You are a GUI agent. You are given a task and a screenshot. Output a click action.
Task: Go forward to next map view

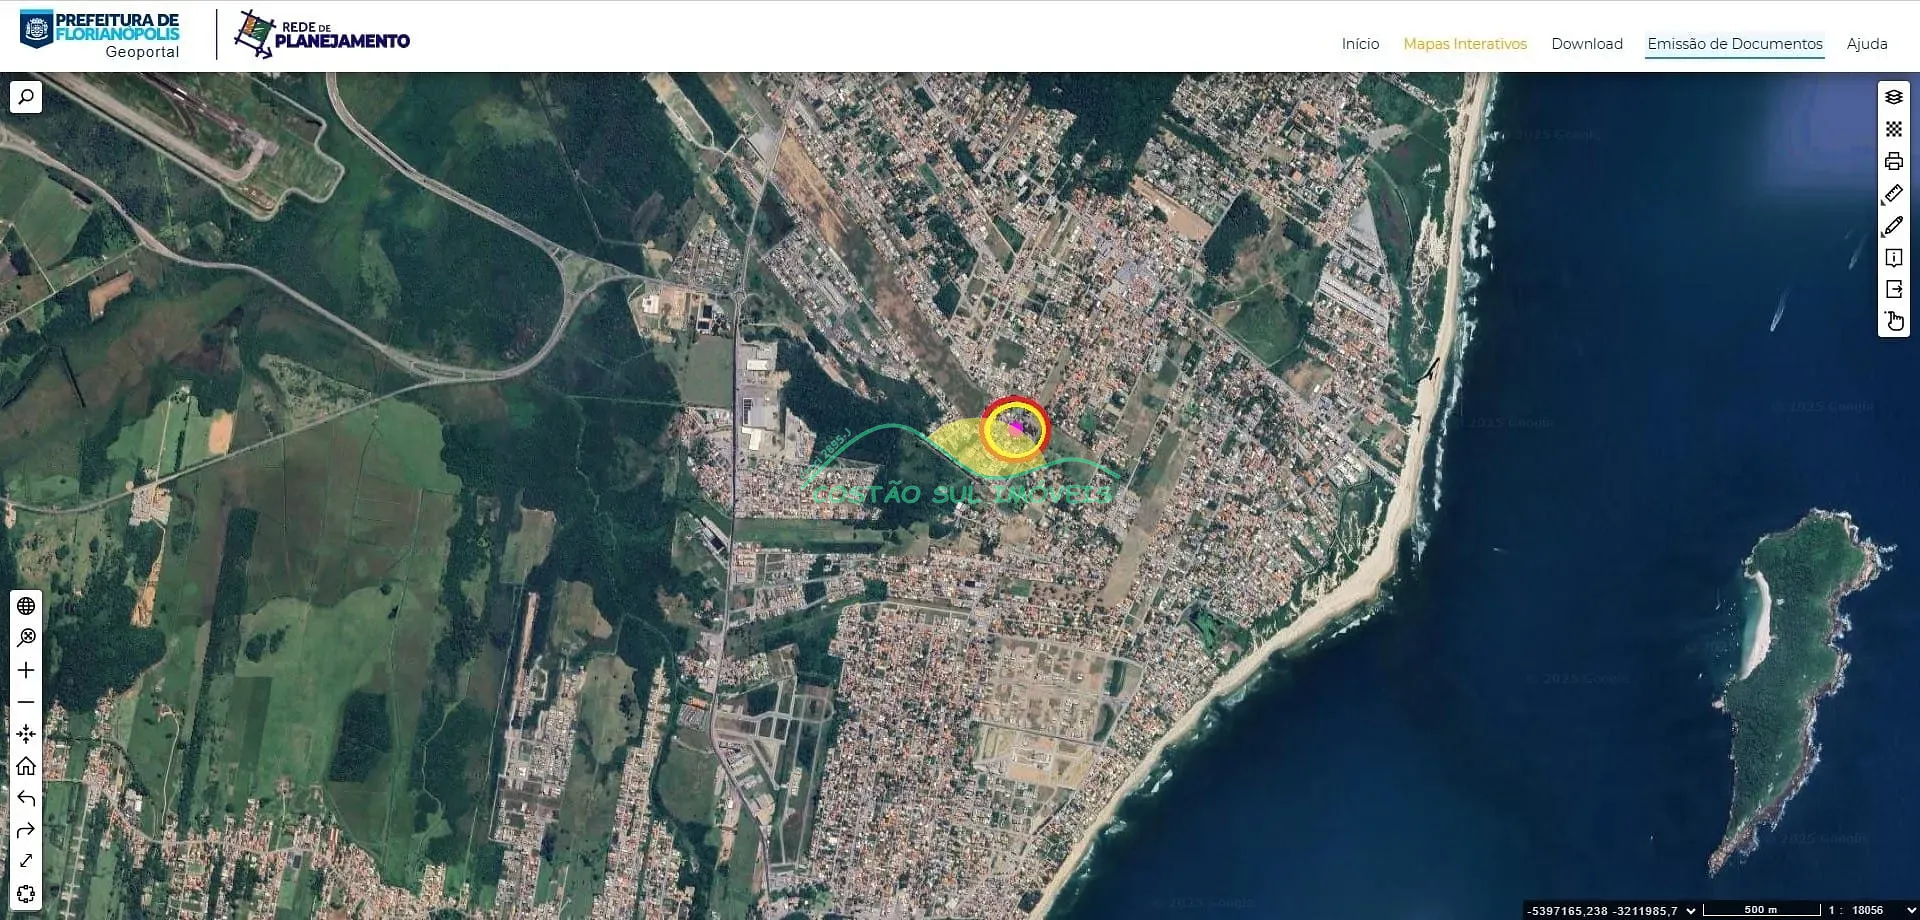click(26, 830)
